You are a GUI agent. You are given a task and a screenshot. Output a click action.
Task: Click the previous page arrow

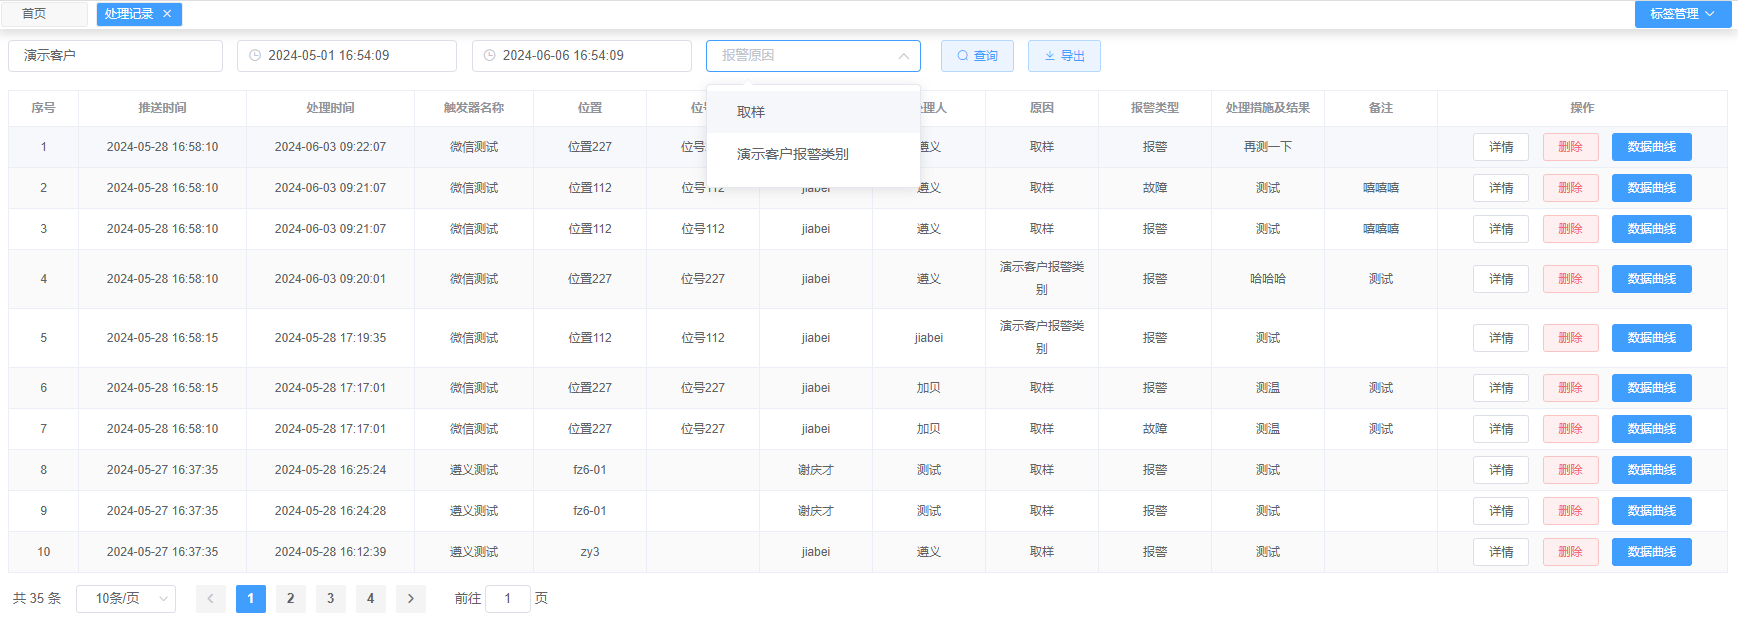(x=211, y=599)
